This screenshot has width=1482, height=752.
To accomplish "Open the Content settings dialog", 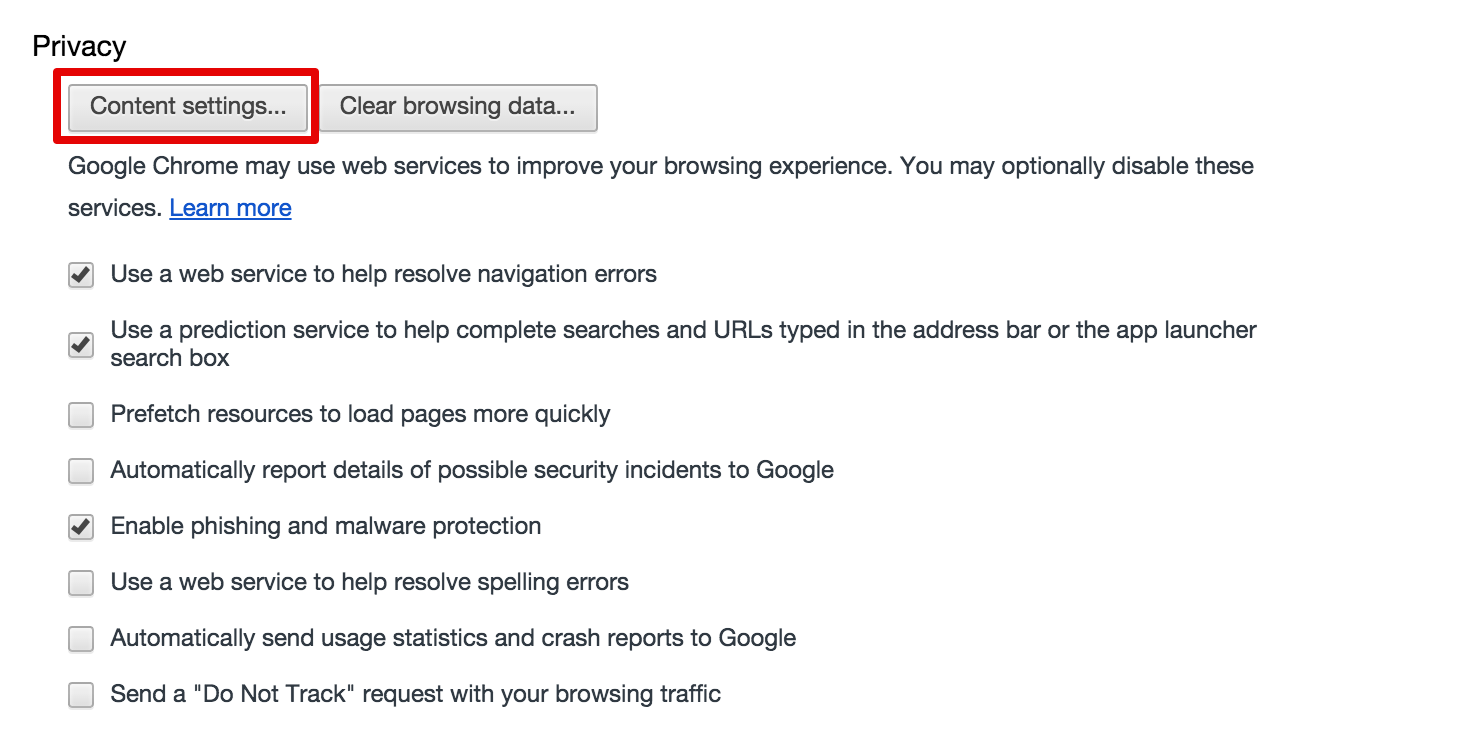I will [x=188, y=107].
